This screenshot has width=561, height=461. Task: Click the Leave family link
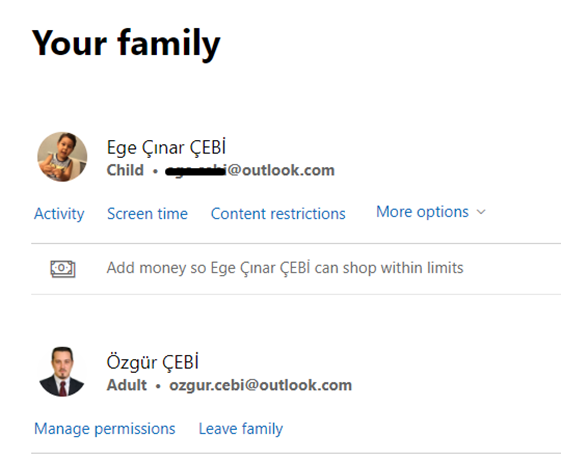pos(241,428)
